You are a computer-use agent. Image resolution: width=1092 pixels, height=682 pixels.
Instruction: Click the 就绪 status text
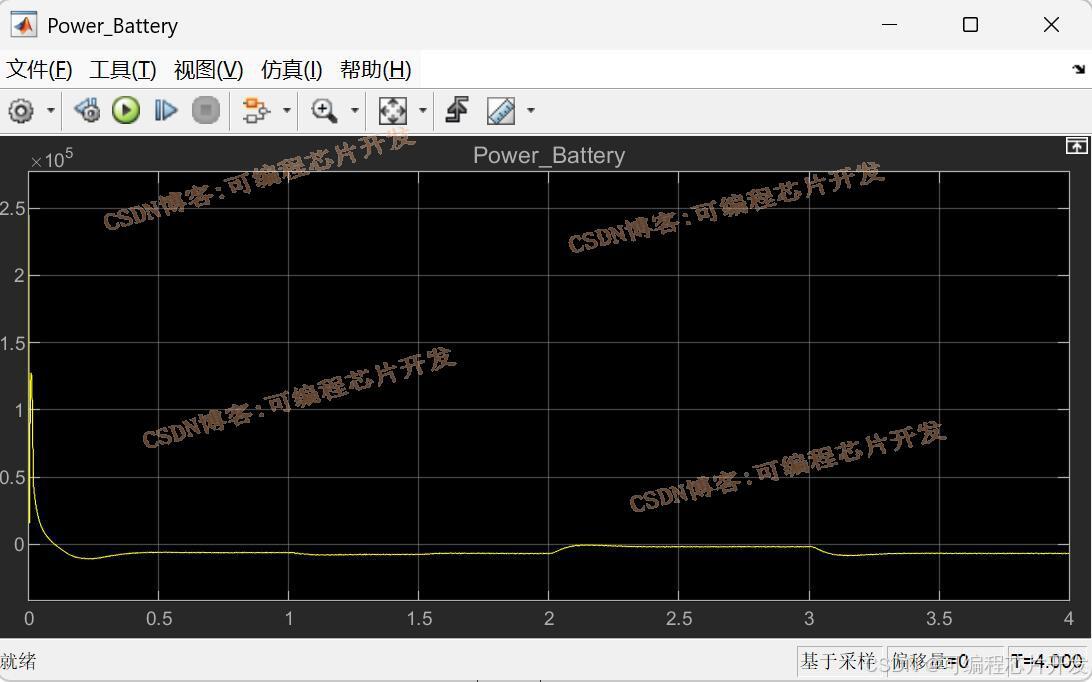click(x=18, y=661)
